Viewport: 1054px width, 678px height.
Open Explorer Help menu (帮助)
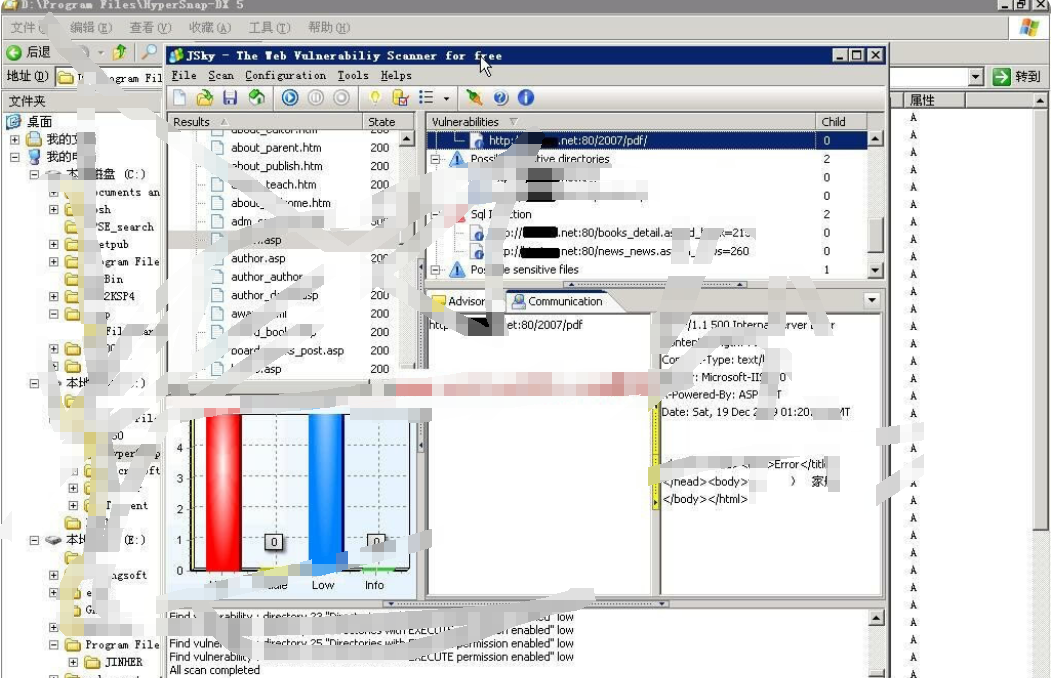(329, 28)
